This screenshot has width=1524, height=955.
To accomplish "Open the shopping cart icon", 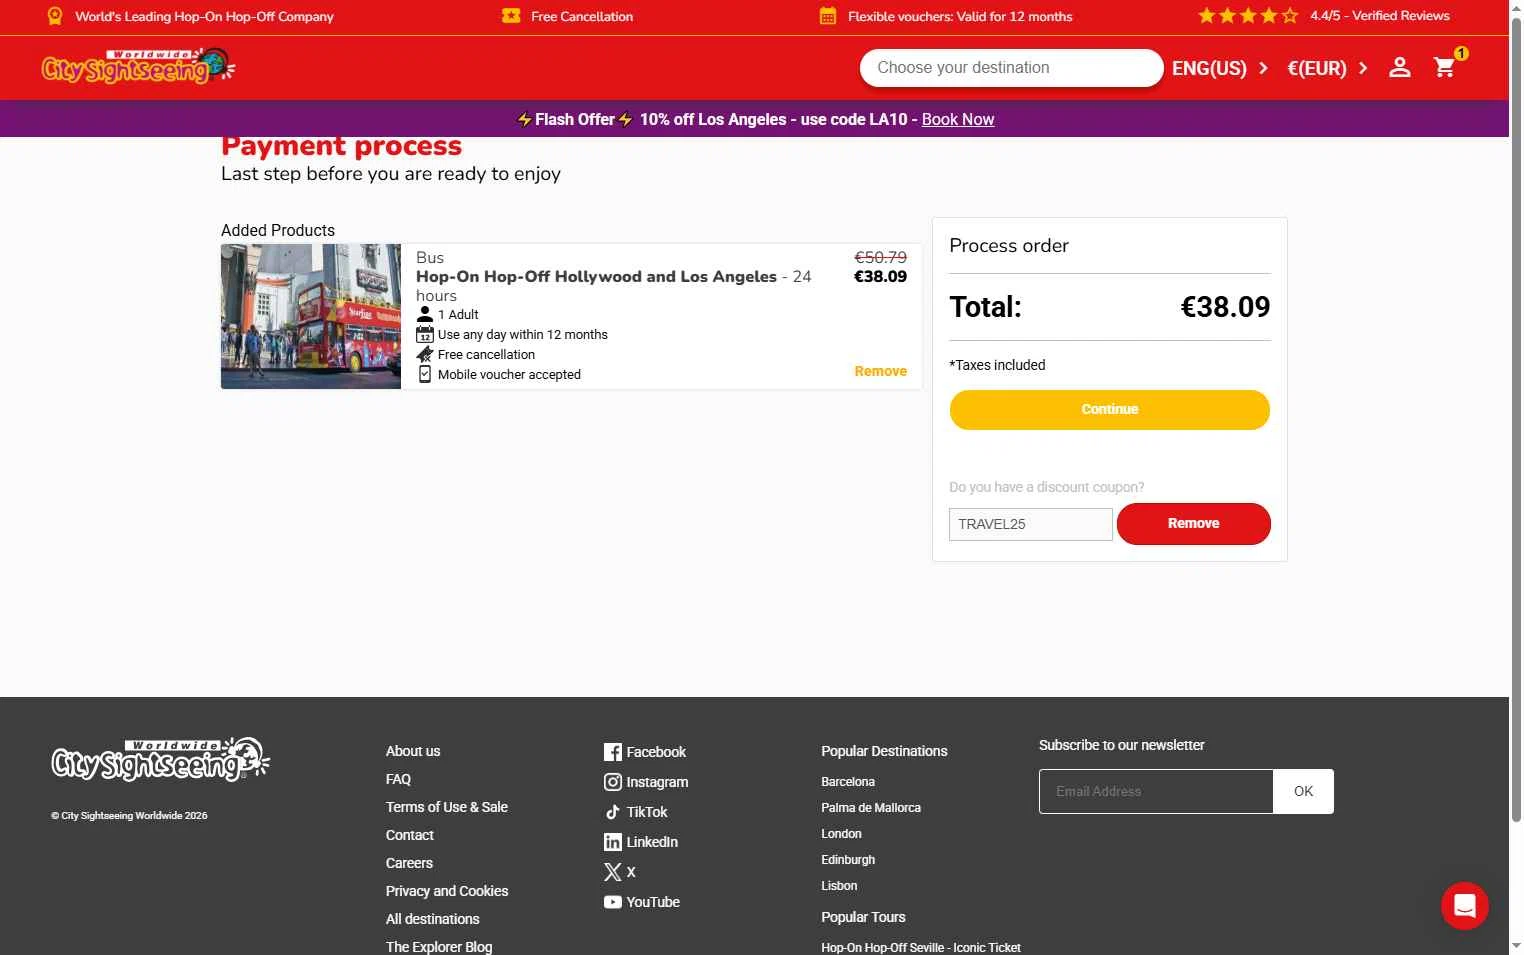I will [x=1444, y=67].
